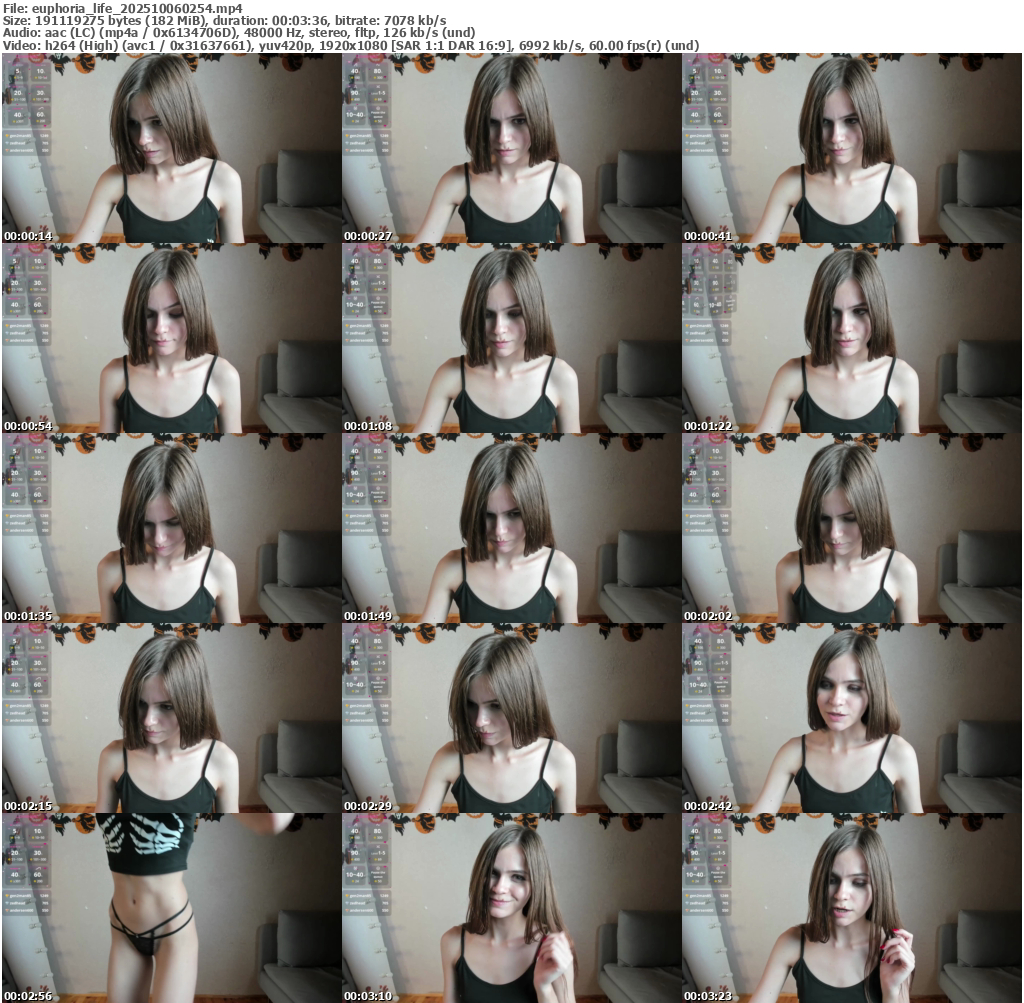Open the frame marked 00:02:42
1024x1003 pixels.
point(851,718)
